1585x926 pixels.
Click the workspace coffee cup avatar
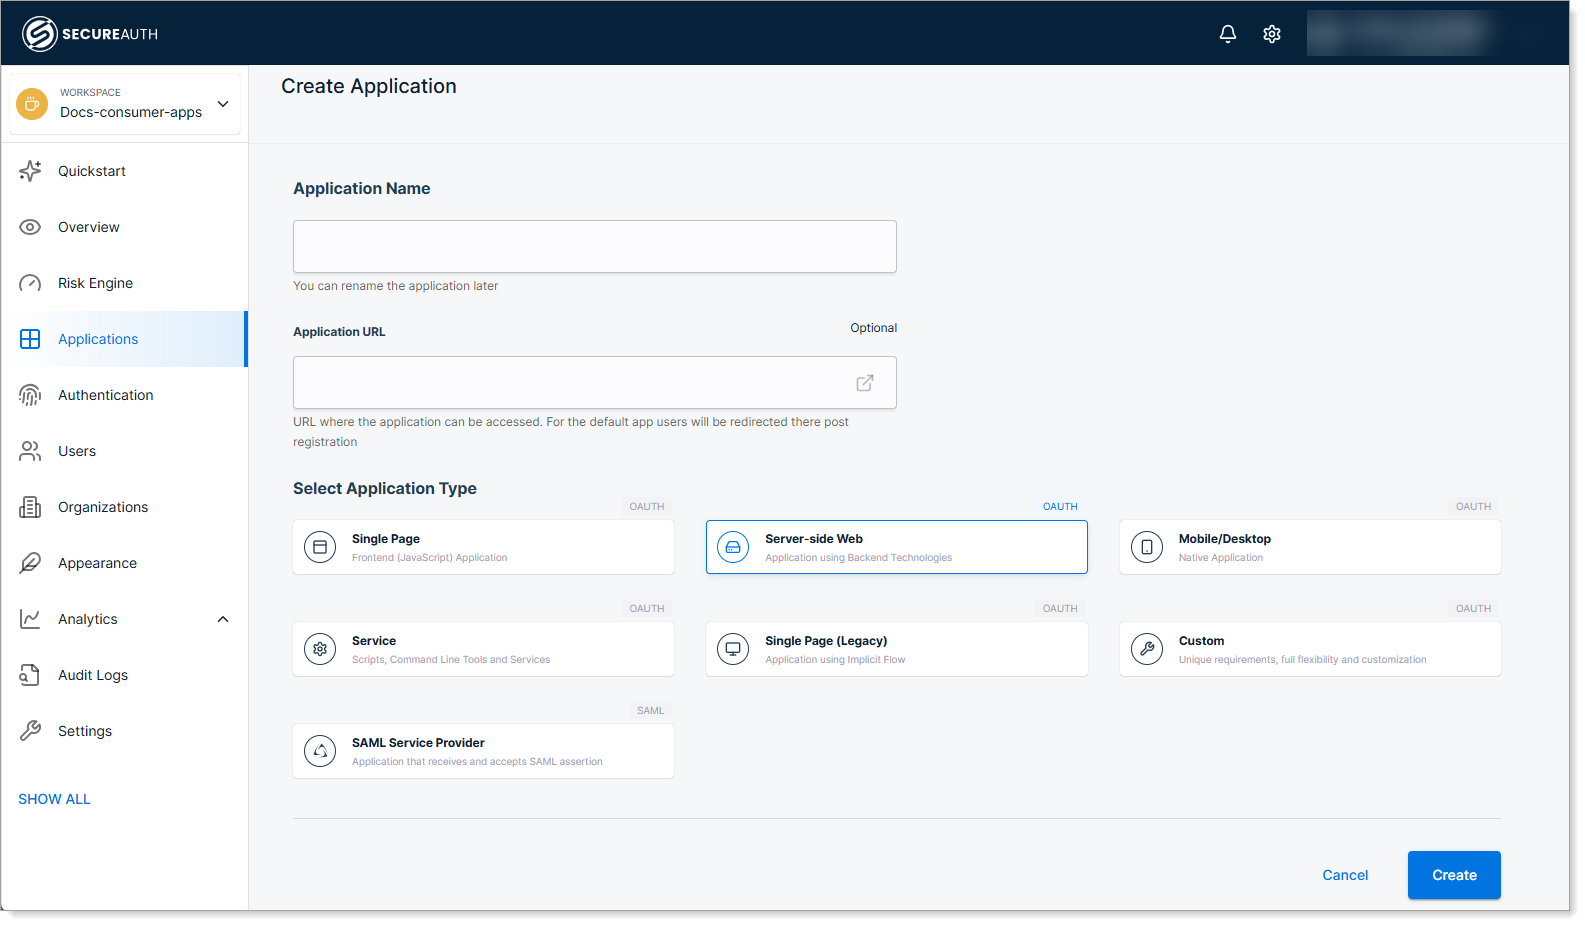point(32,103)
